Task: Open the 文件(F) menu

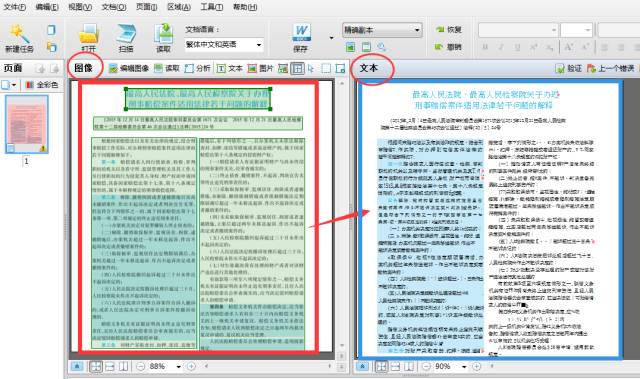Action: coord(15,7)
